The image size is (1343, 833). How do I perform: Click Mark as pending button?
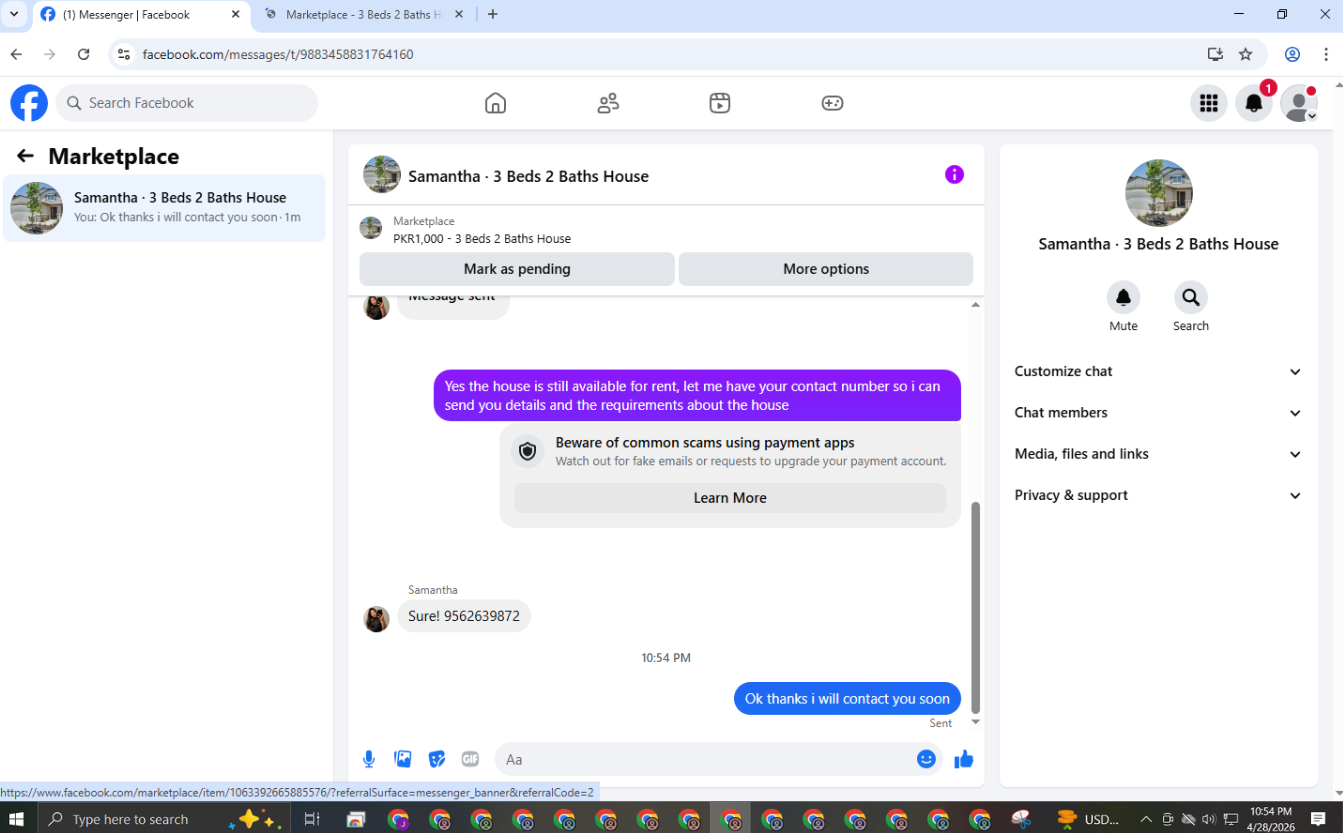point(517,269)
